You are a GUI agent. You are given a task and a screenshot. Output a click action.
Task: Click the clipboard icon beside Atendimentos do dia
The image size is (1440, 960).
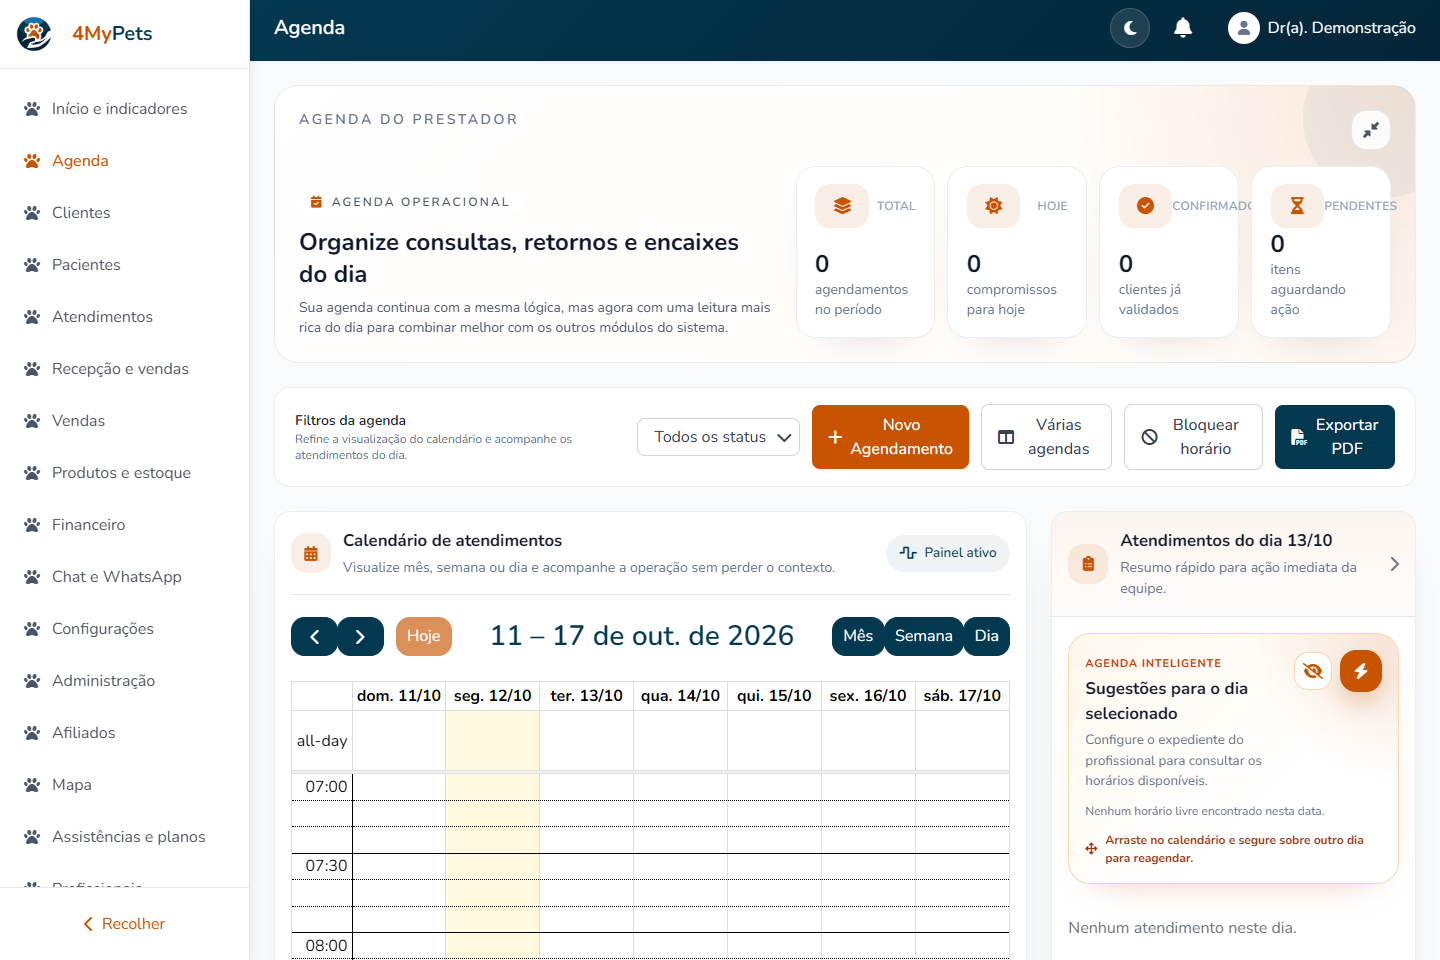point(1088,564)
